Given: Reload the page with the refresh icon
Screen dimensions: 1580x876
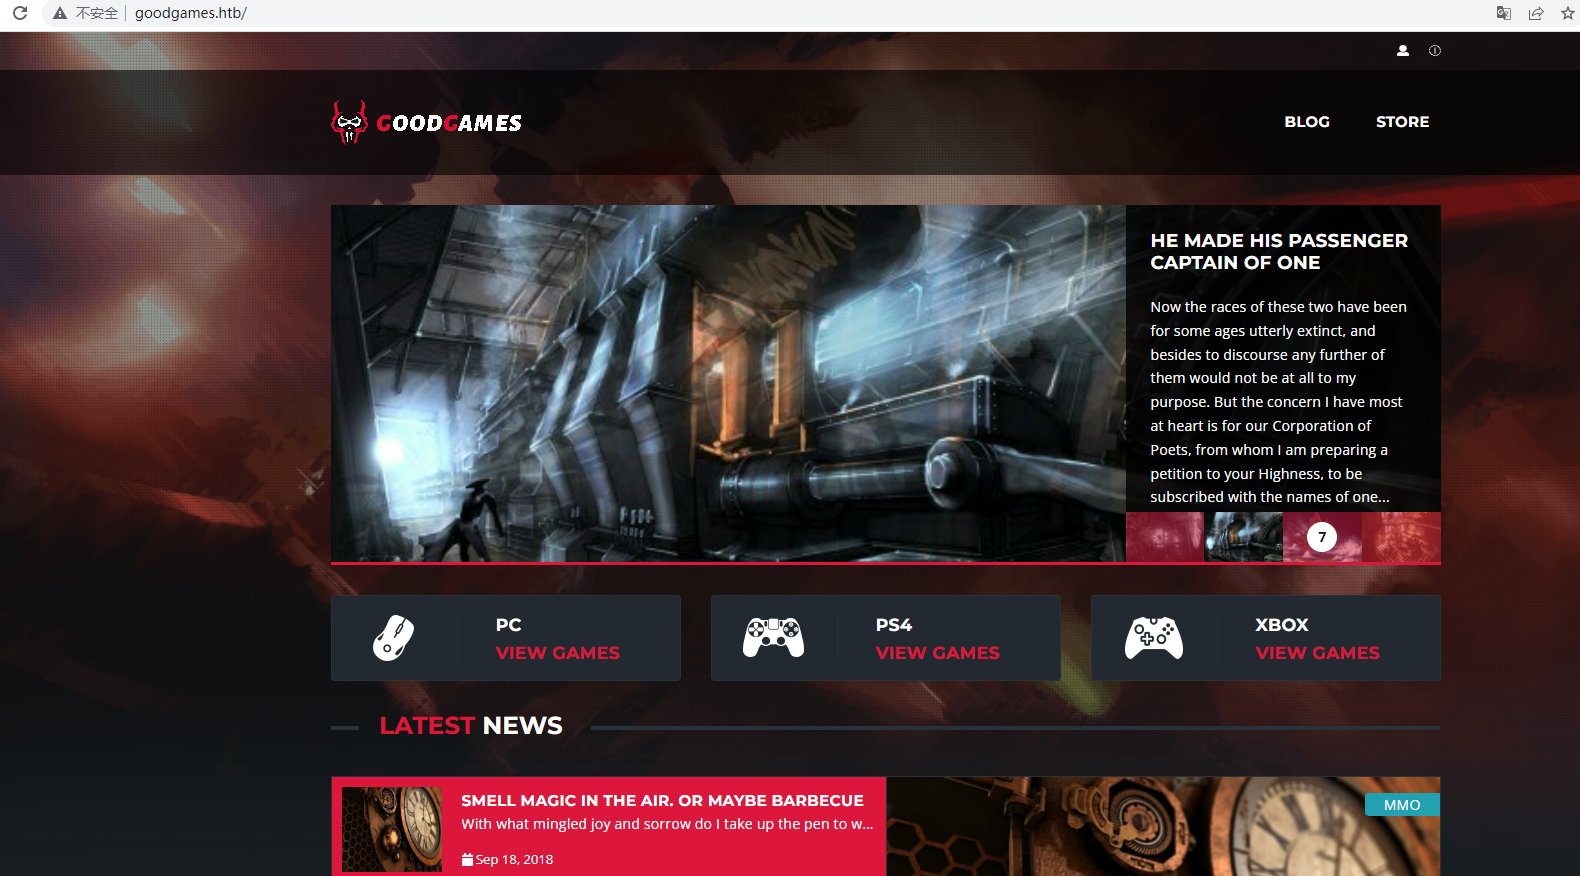Looking at the screenshot, I should (x=20, y=13).
